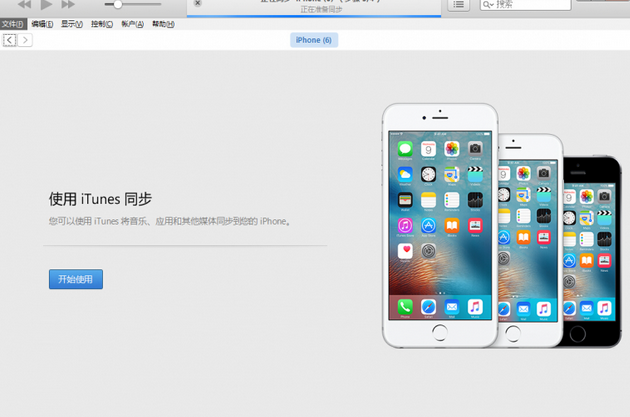Open the 帐户(A) menu
Viewport: 630px width, 417px height.
[133, 24]
